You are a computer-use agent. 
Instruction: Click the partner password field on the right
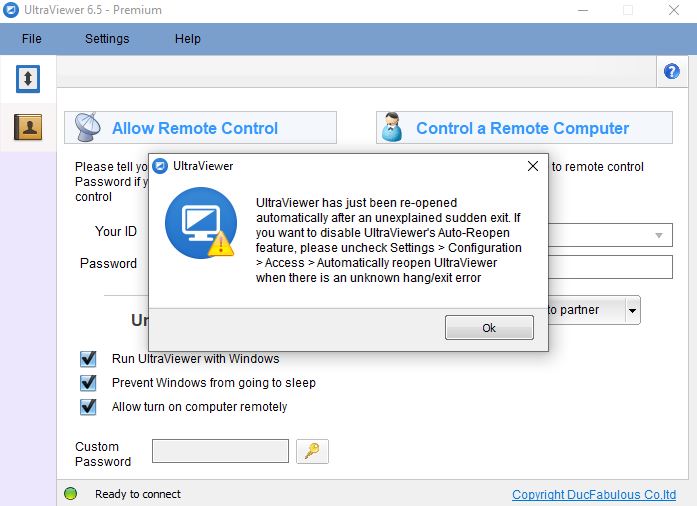(x=610, y=267)
